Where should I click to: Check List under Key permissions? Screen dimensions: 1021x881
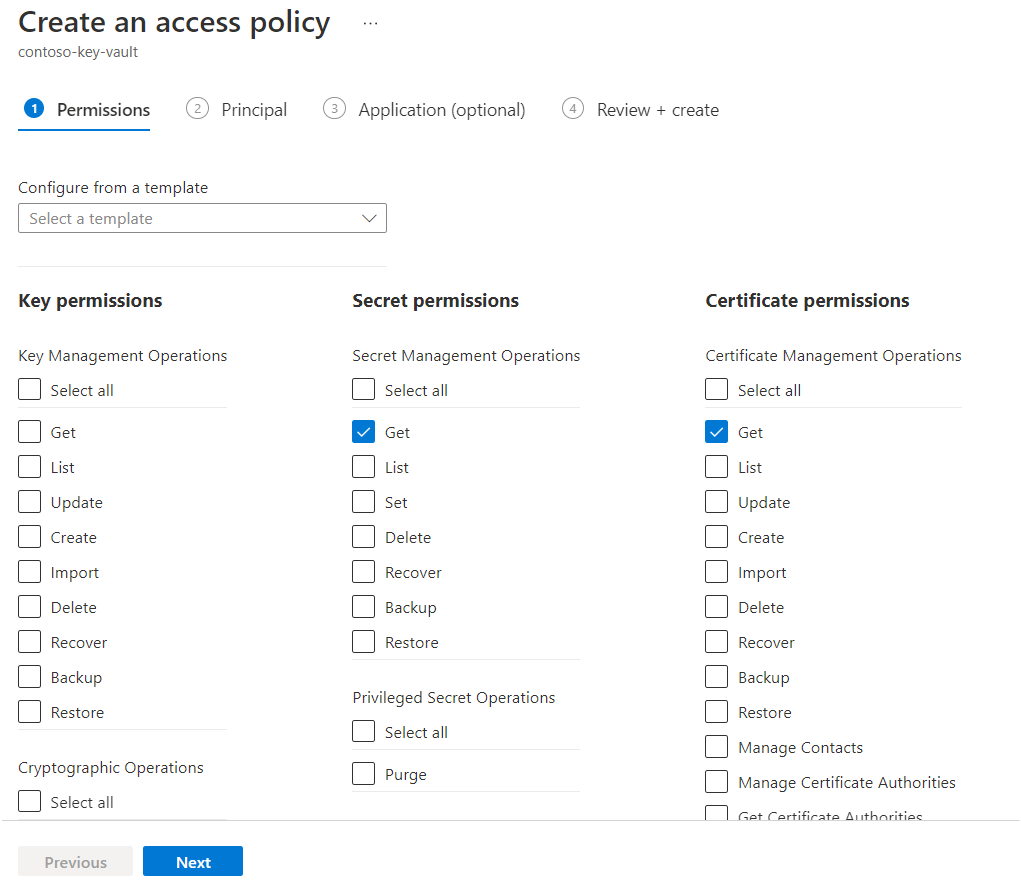pyautogui.click(x=30, y=467)
